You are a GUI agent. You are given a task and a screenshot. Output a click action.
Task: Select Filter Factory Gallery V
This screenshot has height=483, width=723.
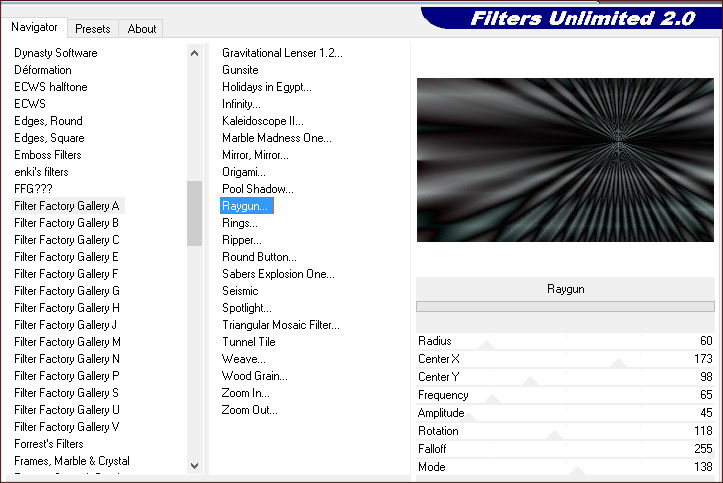(x=67, y=427)
